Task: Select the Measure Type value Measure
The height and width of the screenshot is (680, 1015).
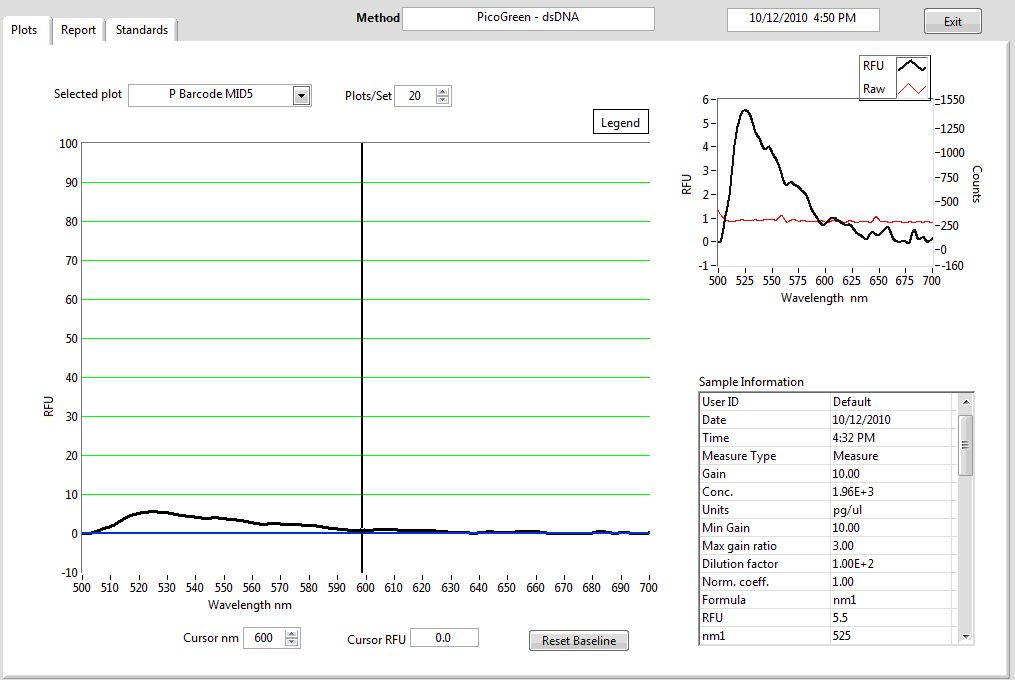Action: tap(855, 456)
